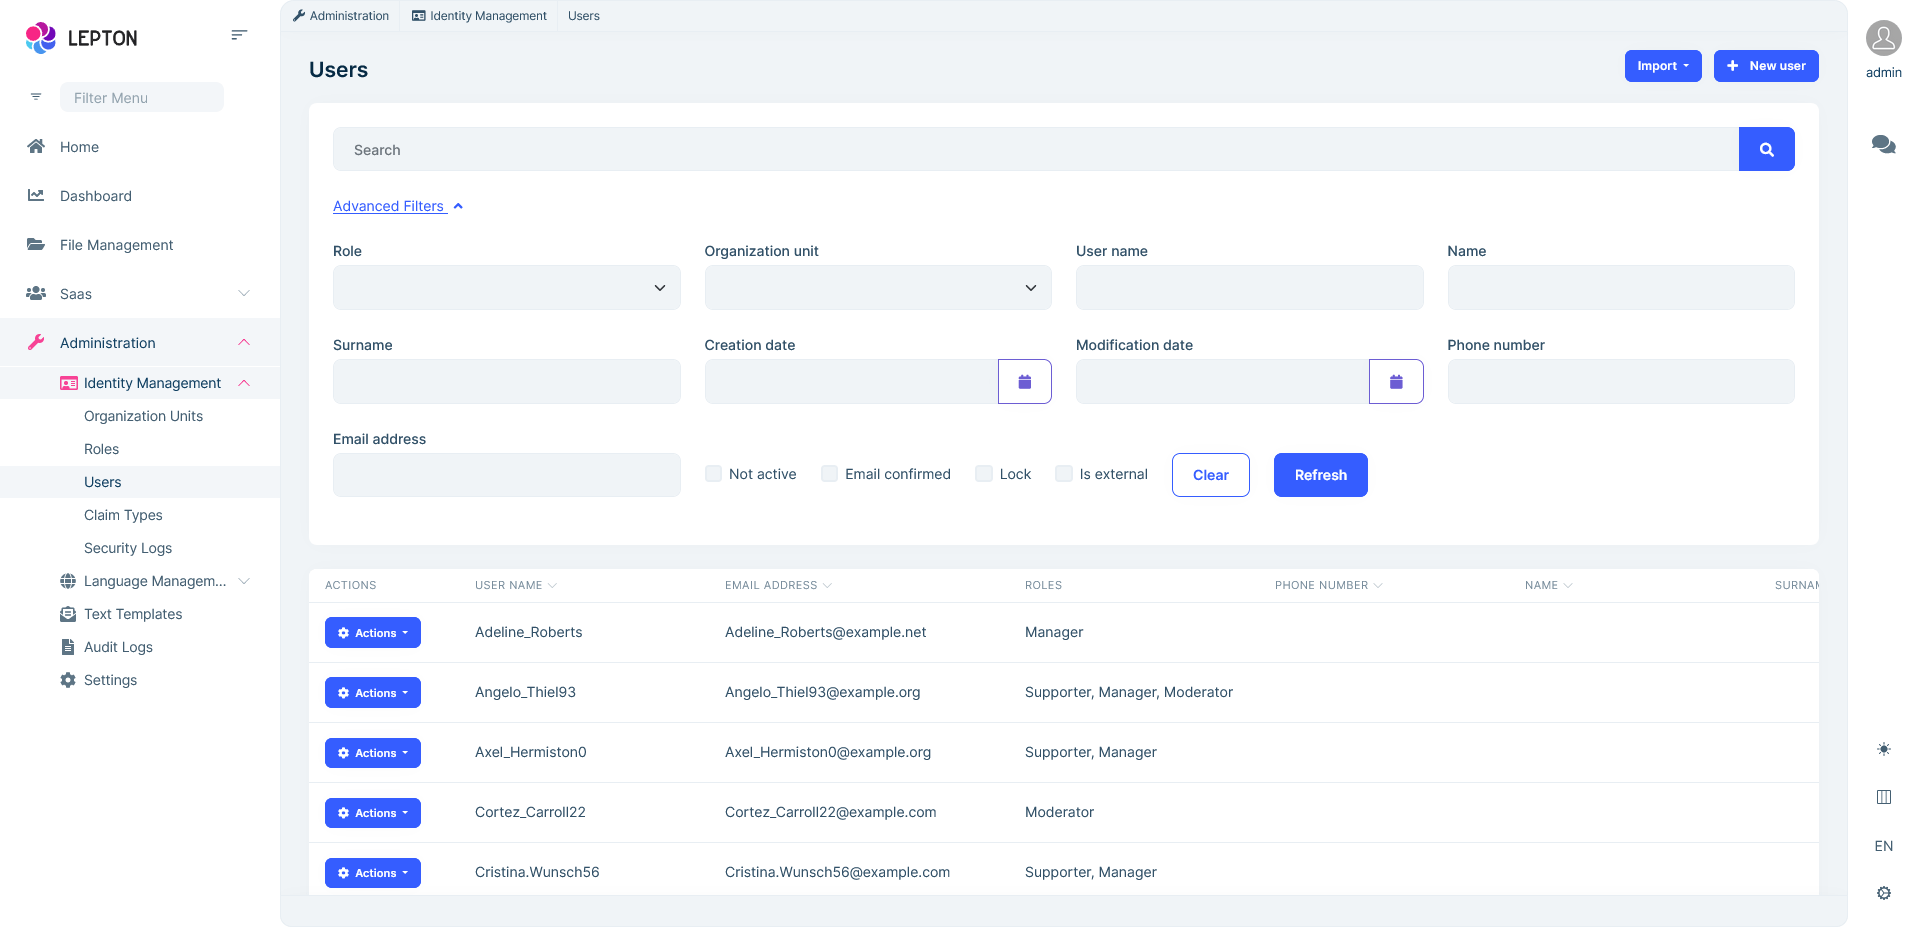This screenshot has width=1910, height=938.
Task: Check the Is external checkbox
Action: coord(1063,473)
